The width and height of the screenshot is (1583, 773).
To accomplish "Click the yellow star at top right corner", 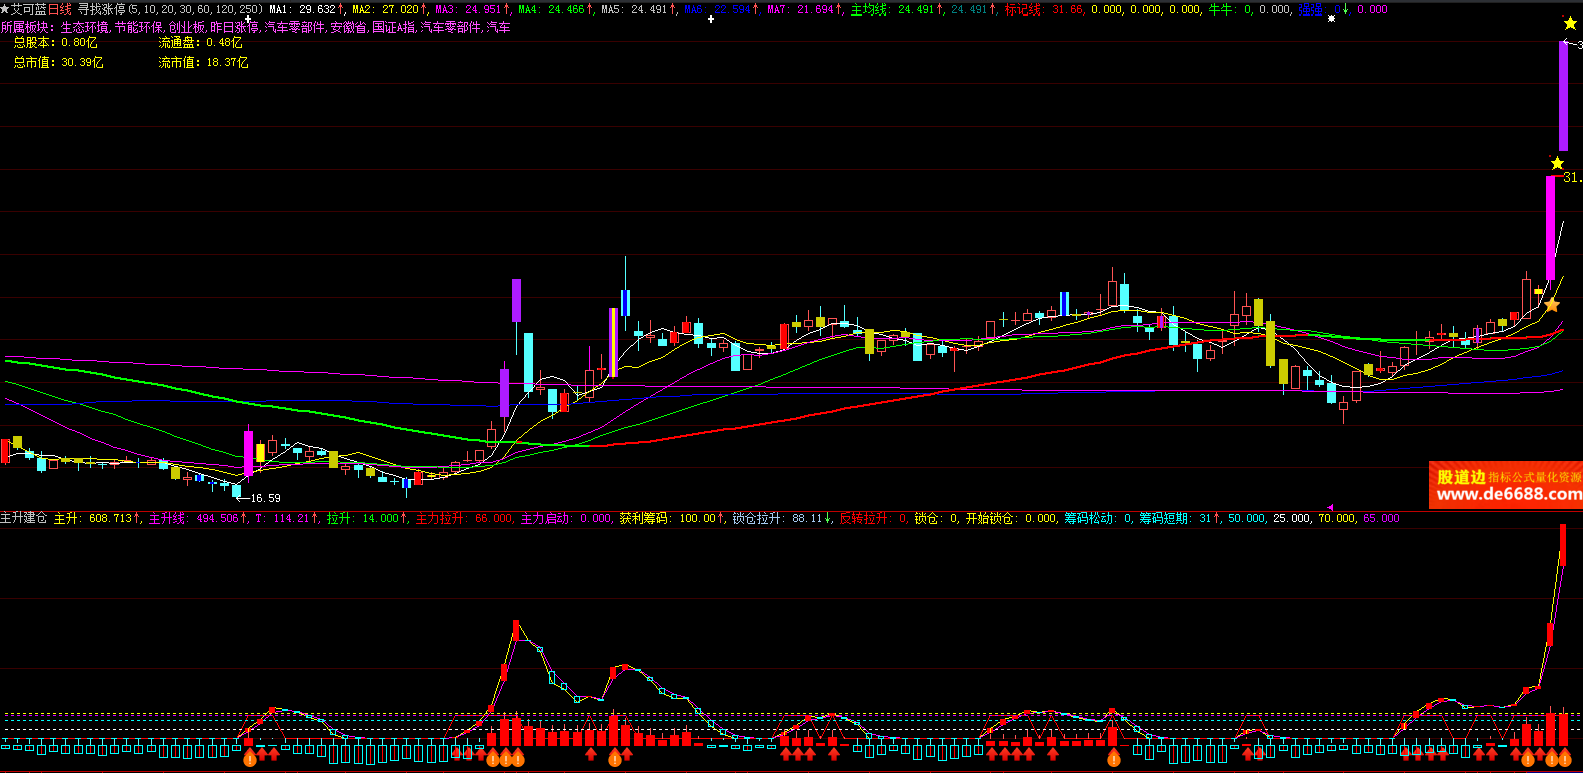I will 1570,23.
